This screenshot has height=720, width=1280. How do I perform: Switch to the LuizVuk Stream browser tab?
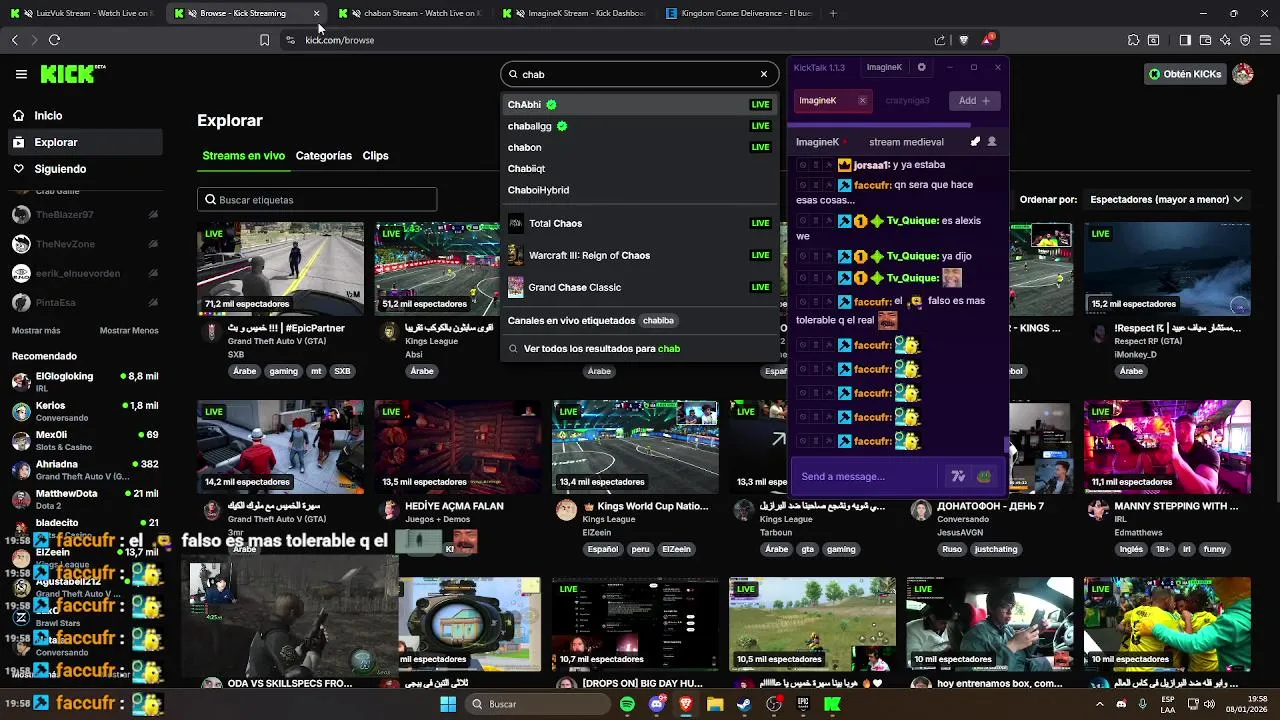tap(83, 13)
